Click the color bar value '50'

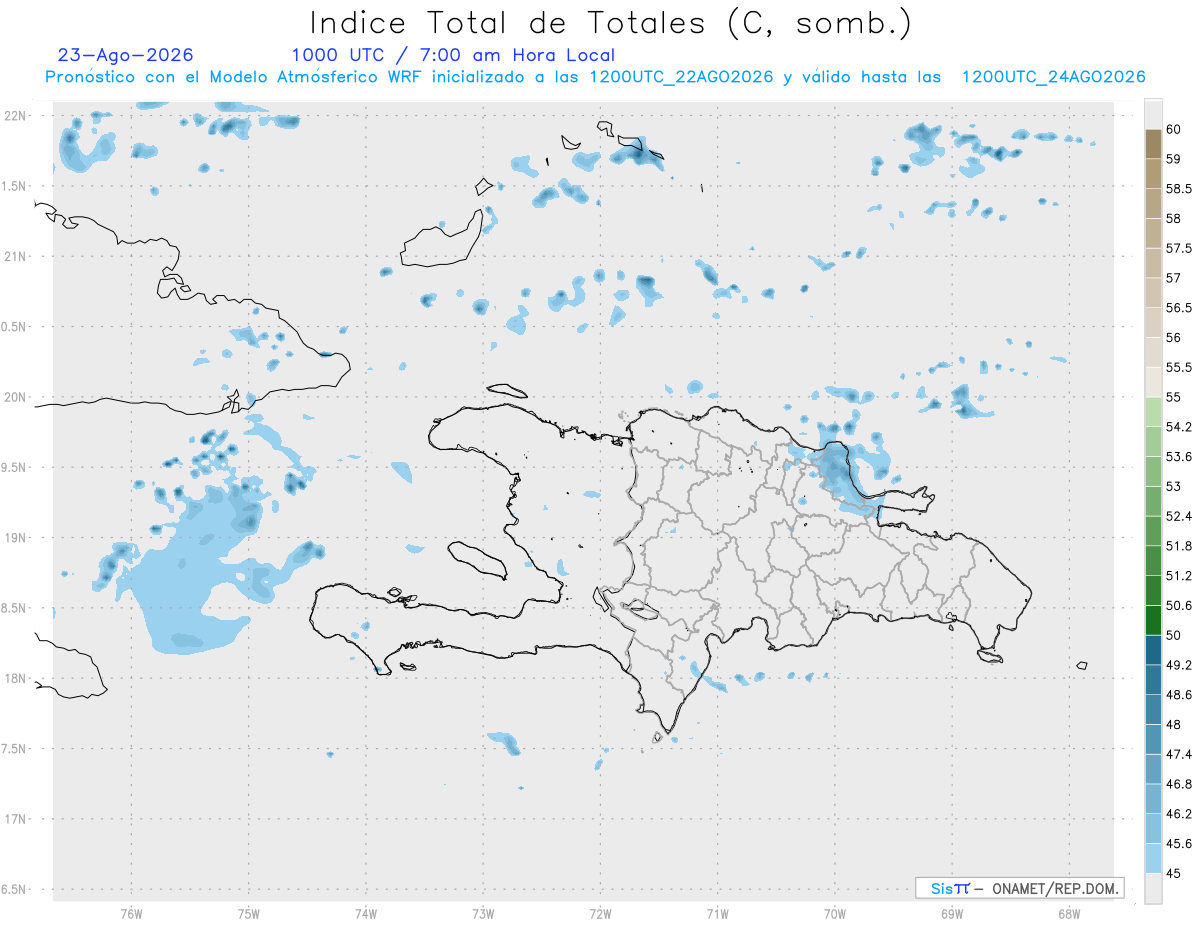[x=1174, y=635]
